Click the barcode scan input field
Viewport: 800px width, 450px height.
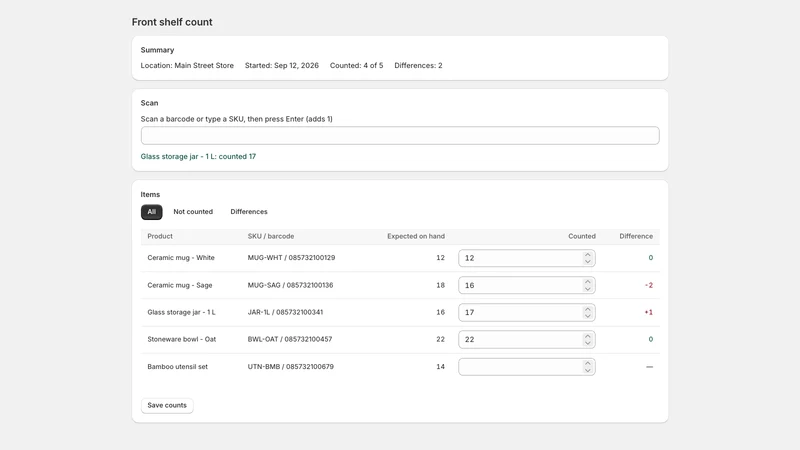pos(400,136)
